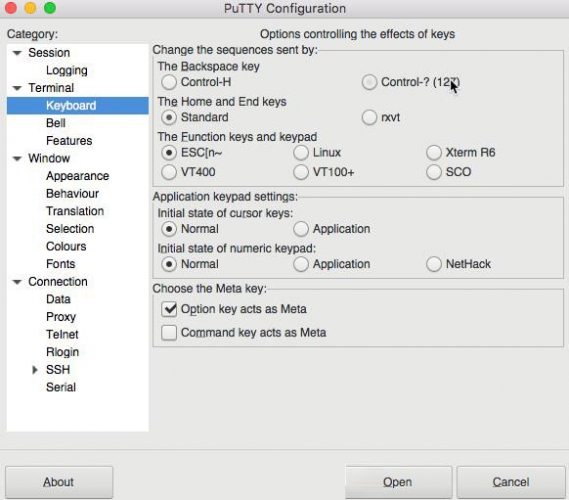Screen dimensions: 569x500
Task: Collapse the Session tree category
Action: click(x=17, y=53)
